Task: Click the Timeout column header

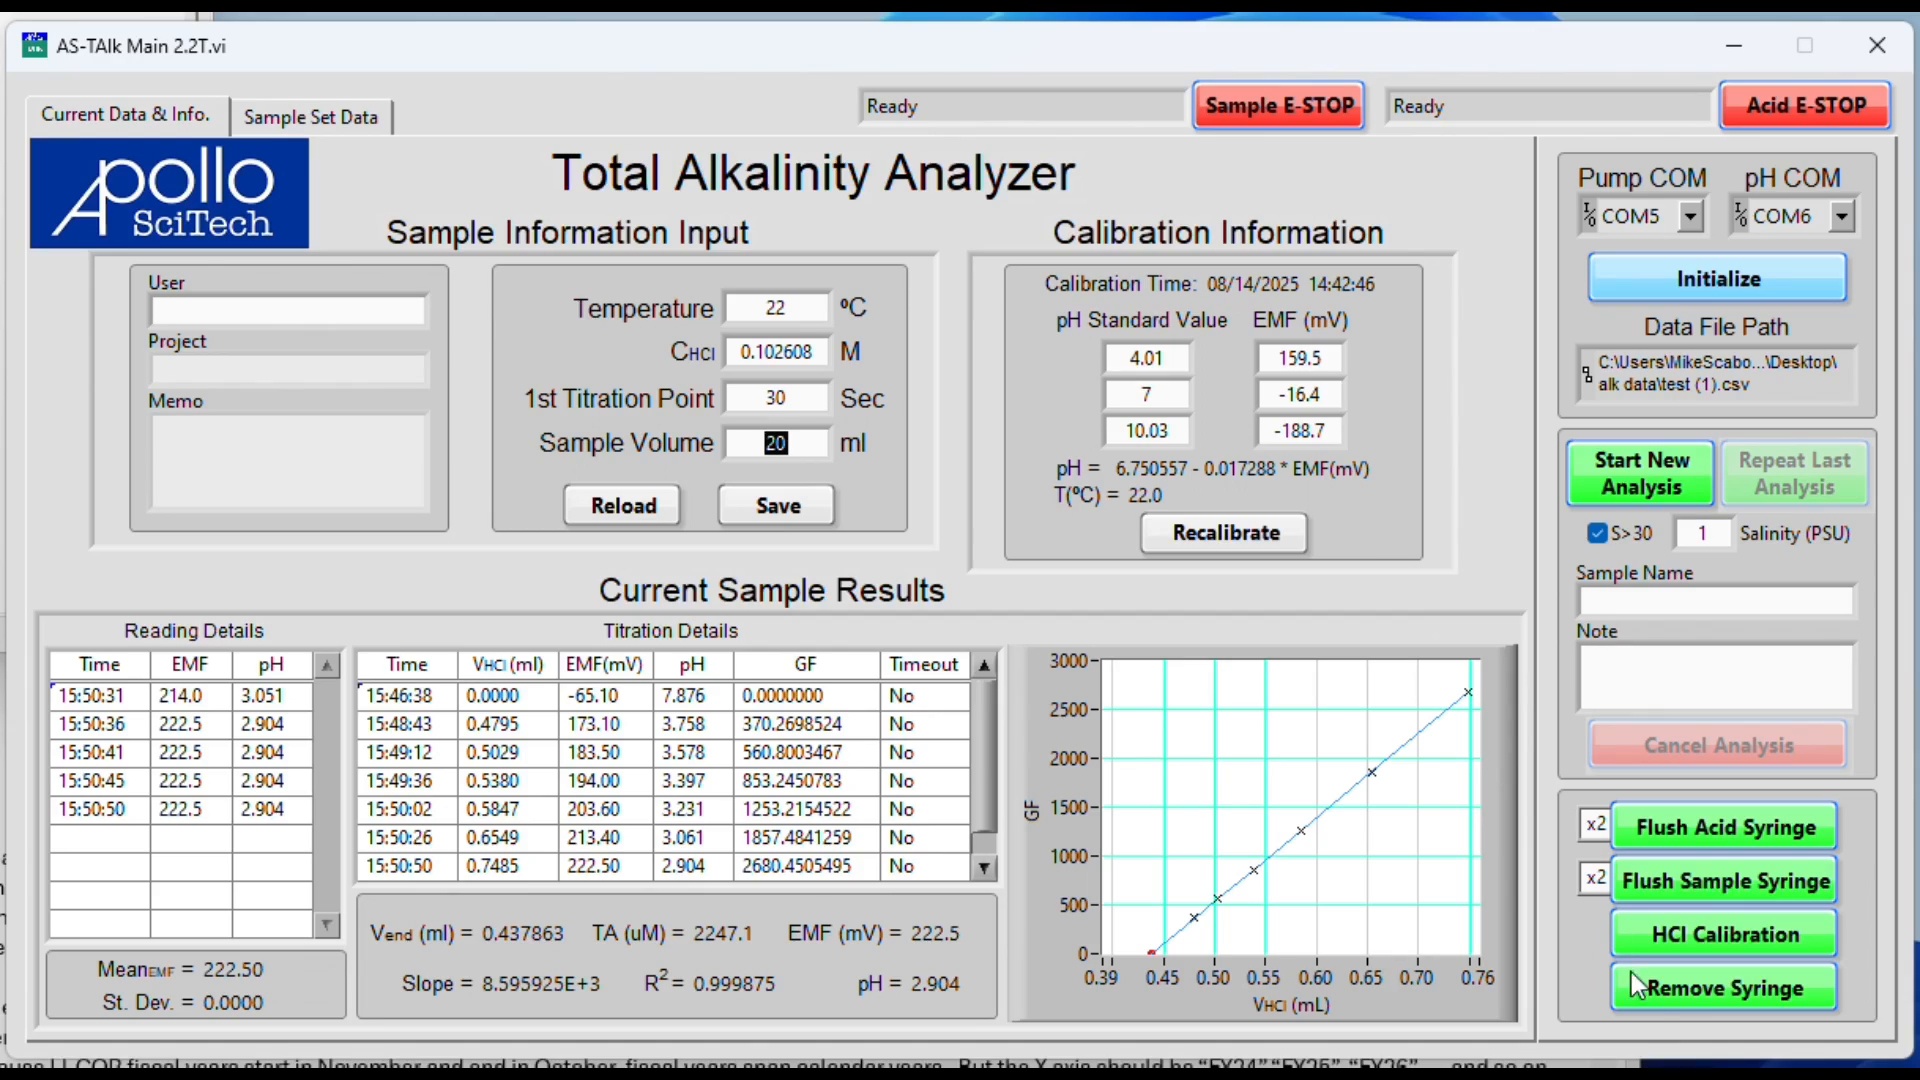Action: pyautogui.click(x=924, y=665)
